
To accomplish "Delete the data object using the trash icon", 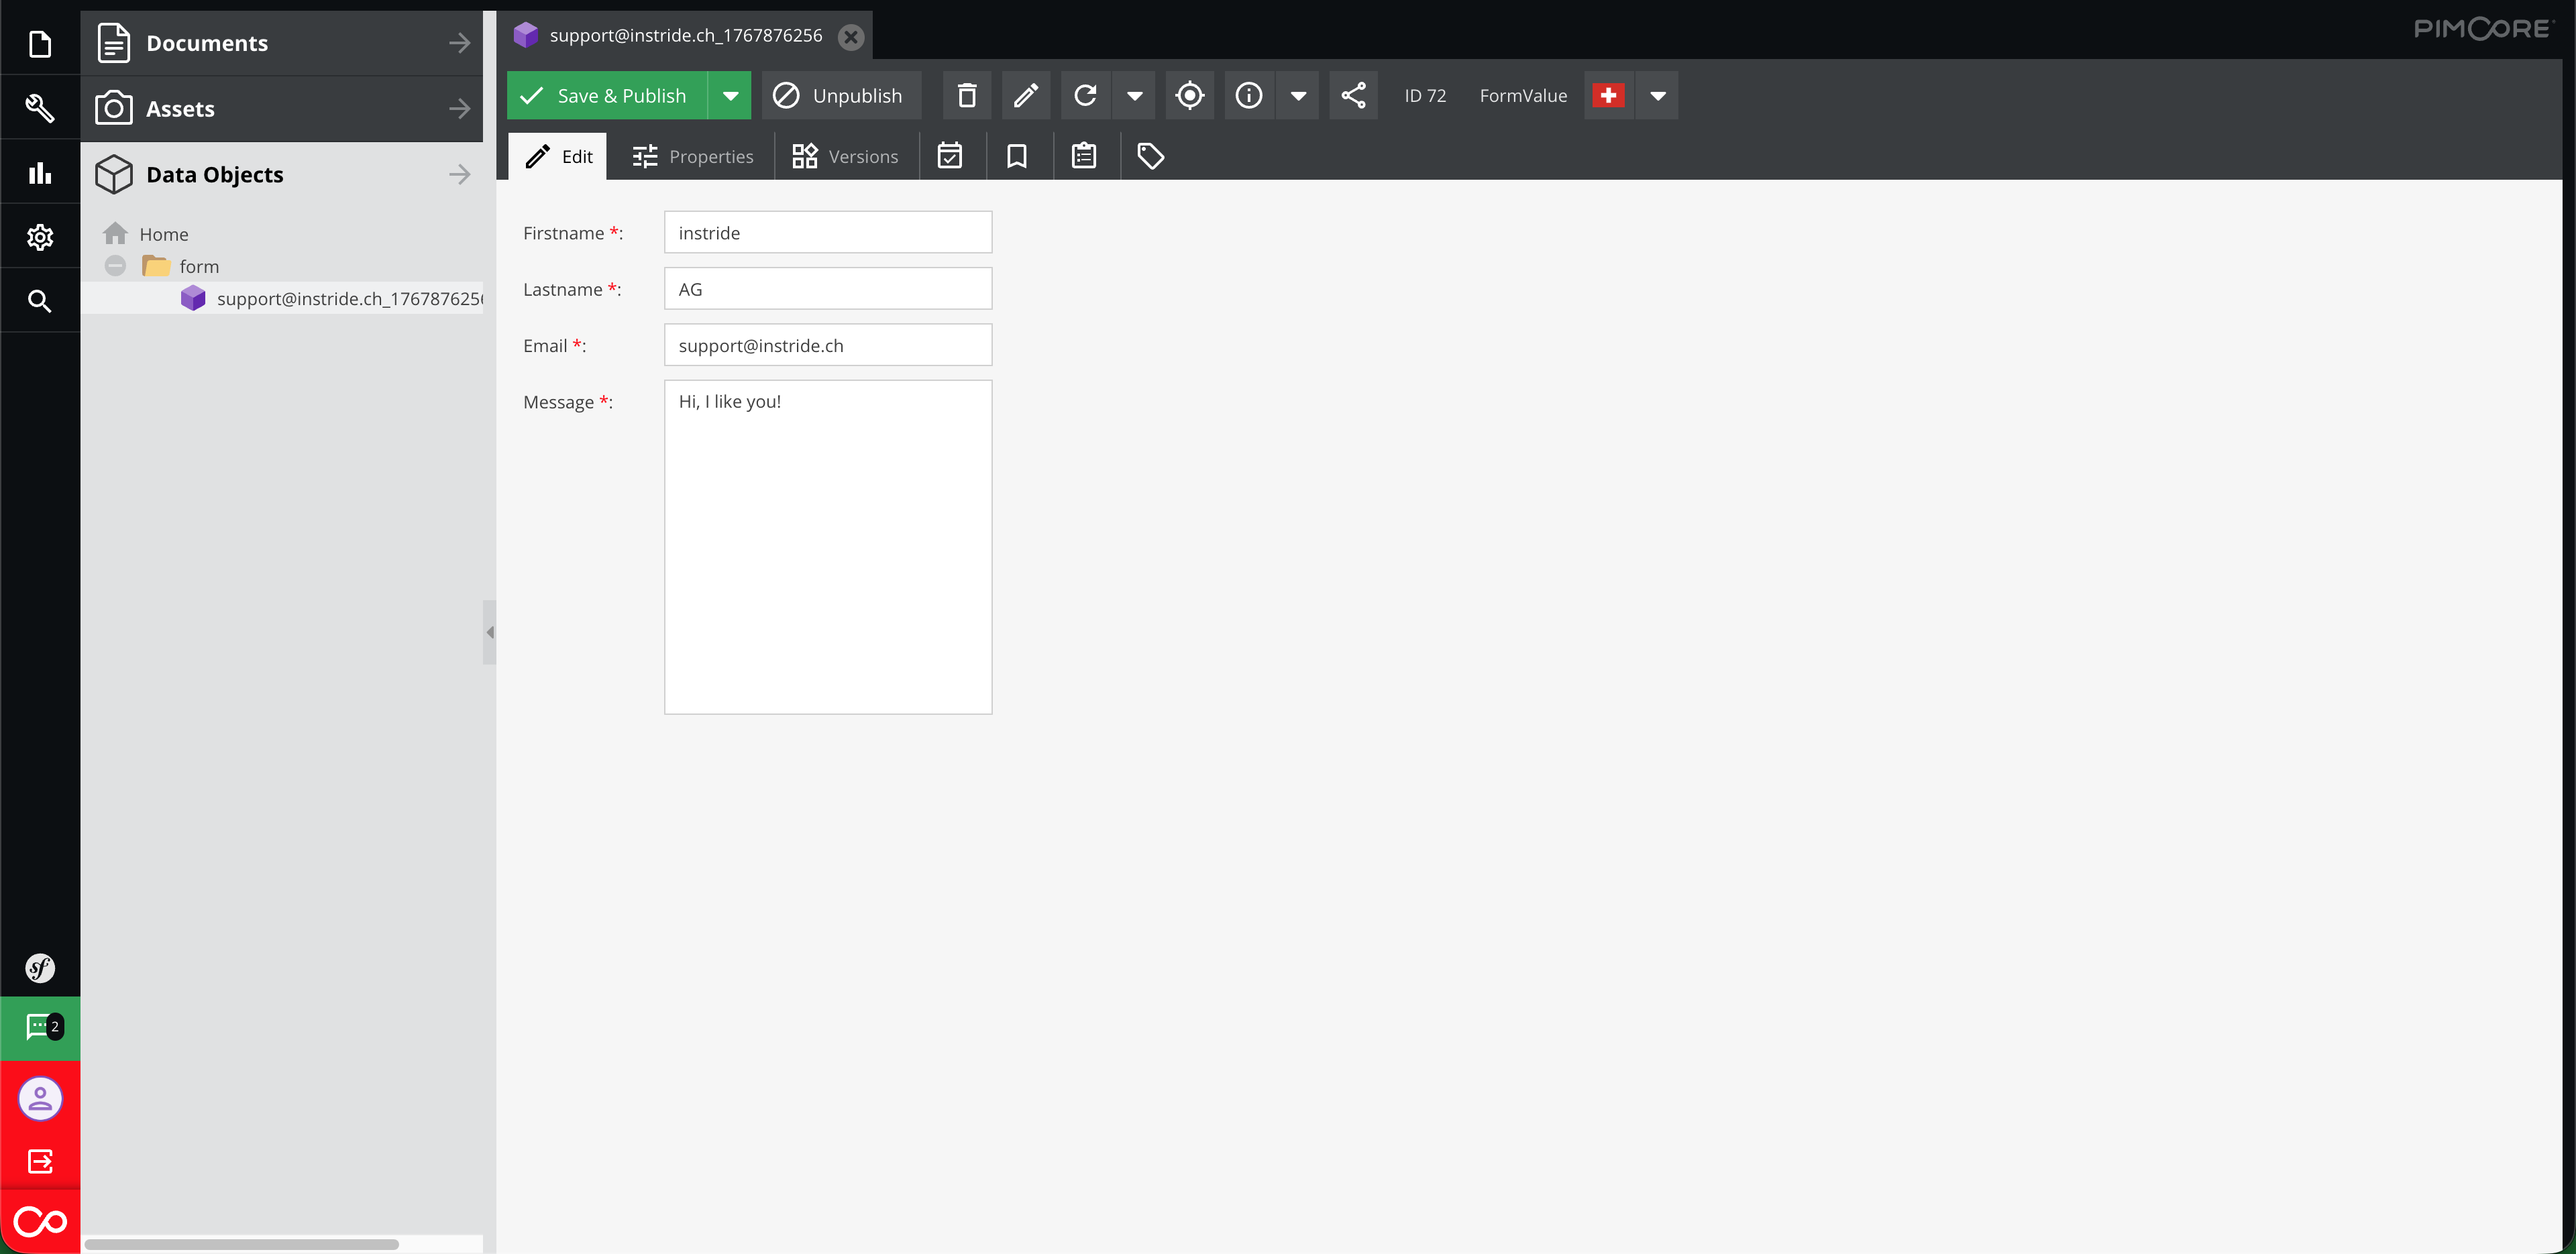I will click(966, 95).
